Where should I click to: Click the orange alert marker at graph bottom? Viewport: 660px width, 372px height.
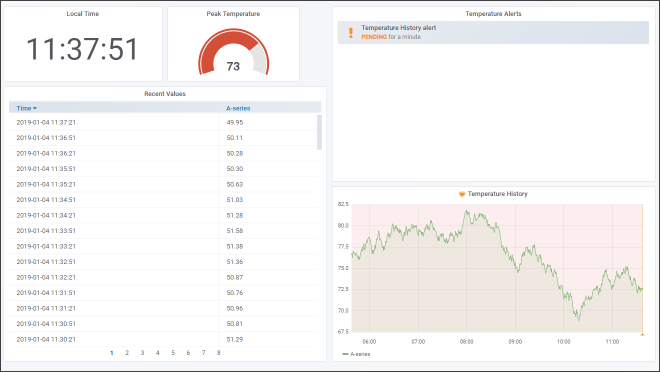[642, 335]
